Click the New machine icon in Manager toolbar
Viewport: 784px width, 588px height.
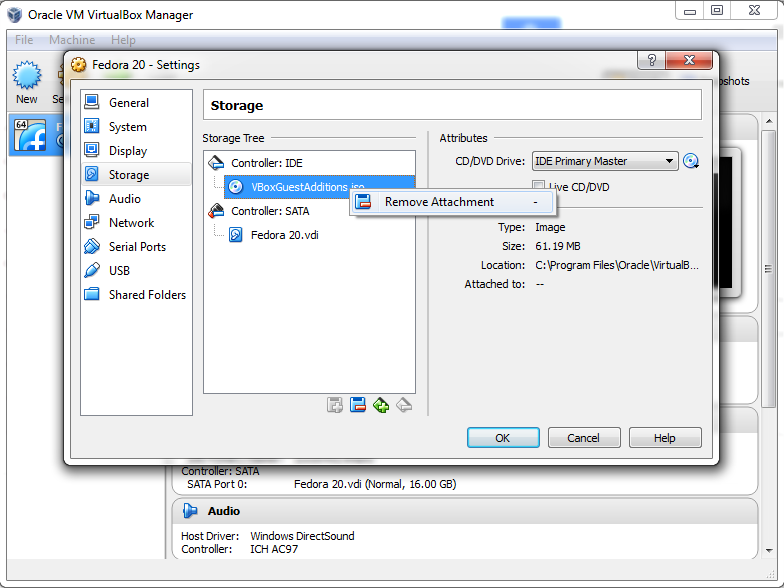[26, 82]
